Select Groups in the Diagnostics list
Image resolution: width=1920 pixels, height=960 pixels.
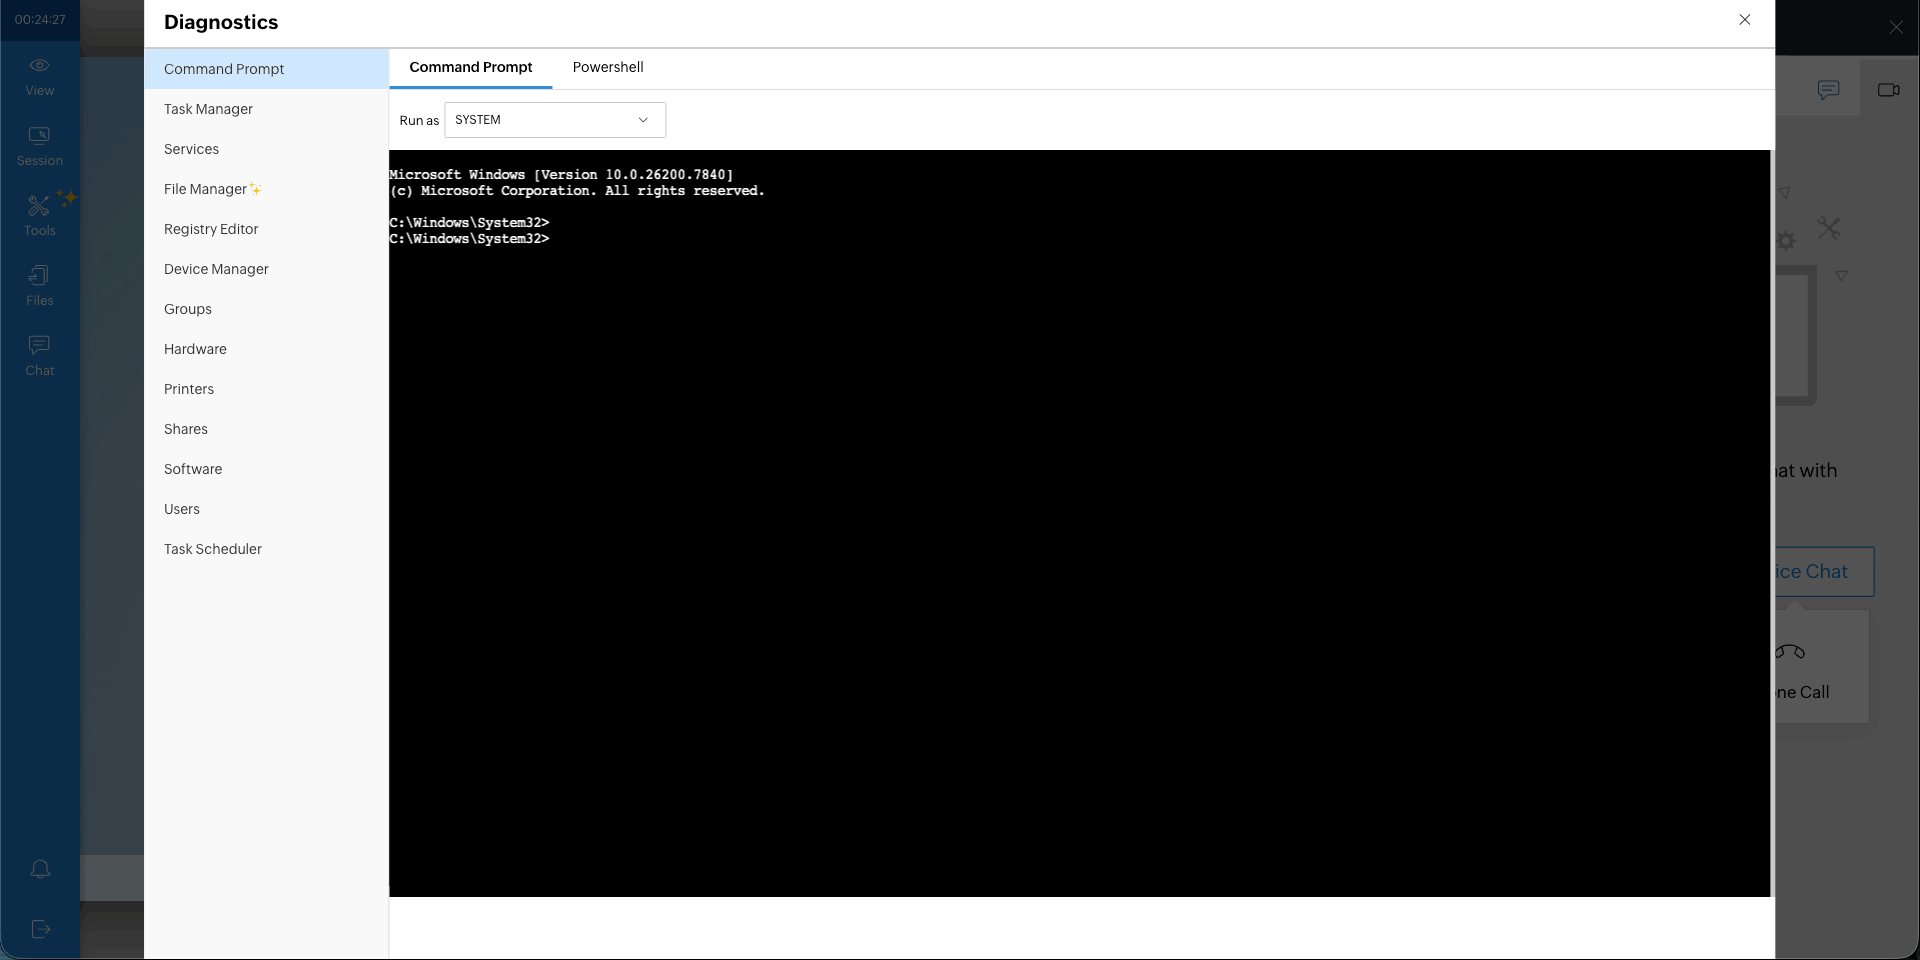pos(266,309)
